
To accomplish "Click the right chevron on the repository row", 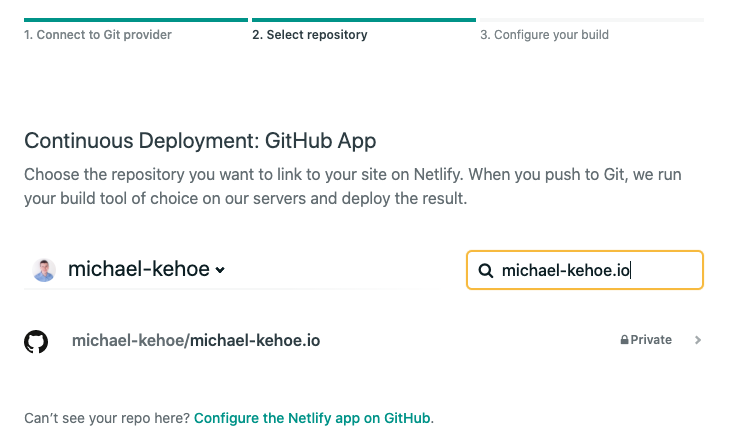I will pyautogui.click(x=698, y=340).
